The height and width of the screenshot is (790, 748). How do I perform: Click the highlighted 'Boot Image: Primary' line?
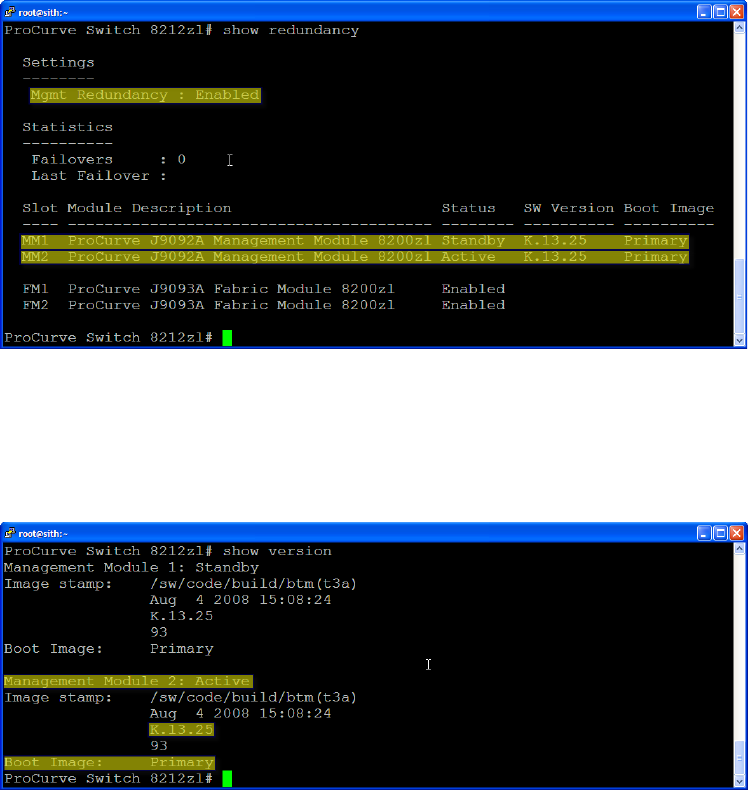[109, 762]
